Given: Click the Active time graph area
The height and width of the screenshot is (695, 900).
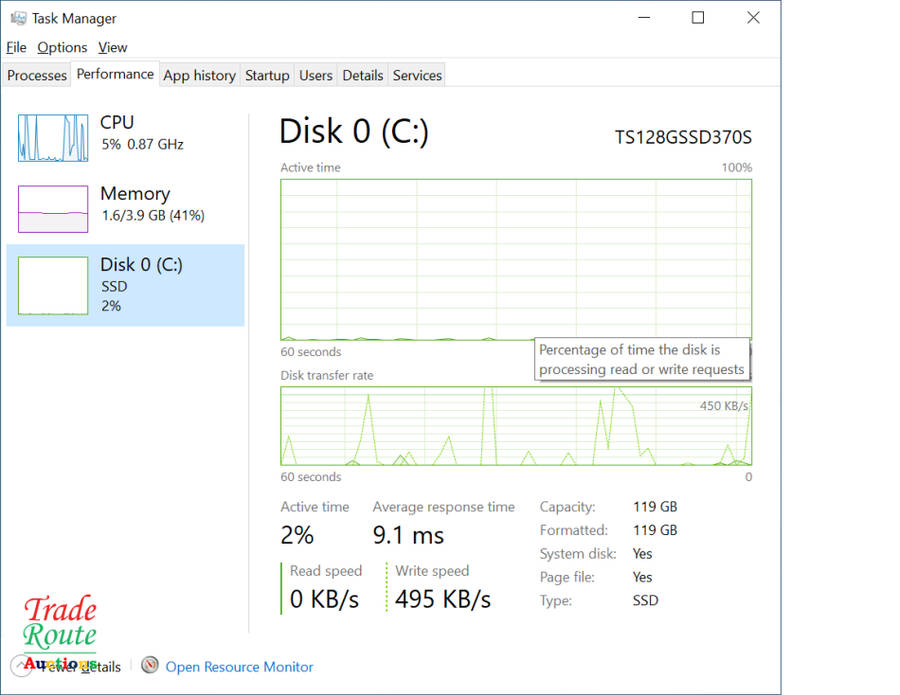Looking at the screenshot, I should (515, 259).
